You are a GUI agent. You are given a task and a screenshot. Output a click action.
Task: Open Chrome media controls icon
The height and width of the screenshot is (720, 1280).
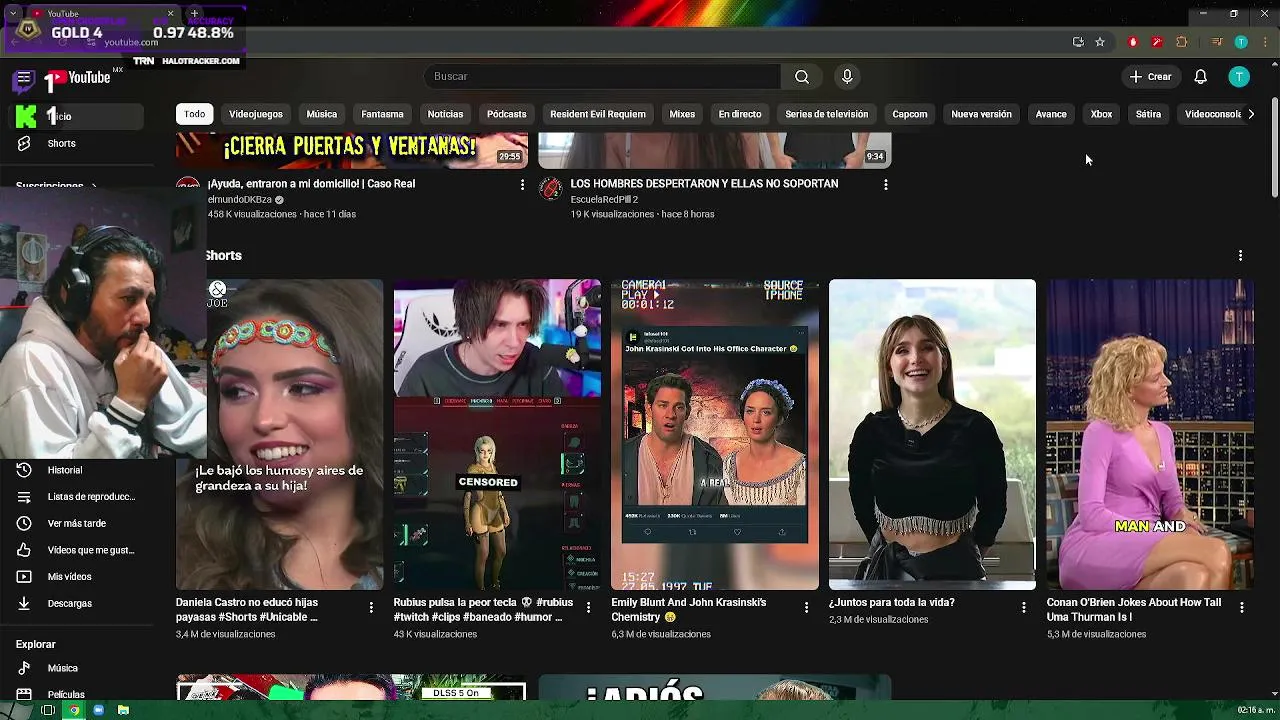(x=1217, y=42)
